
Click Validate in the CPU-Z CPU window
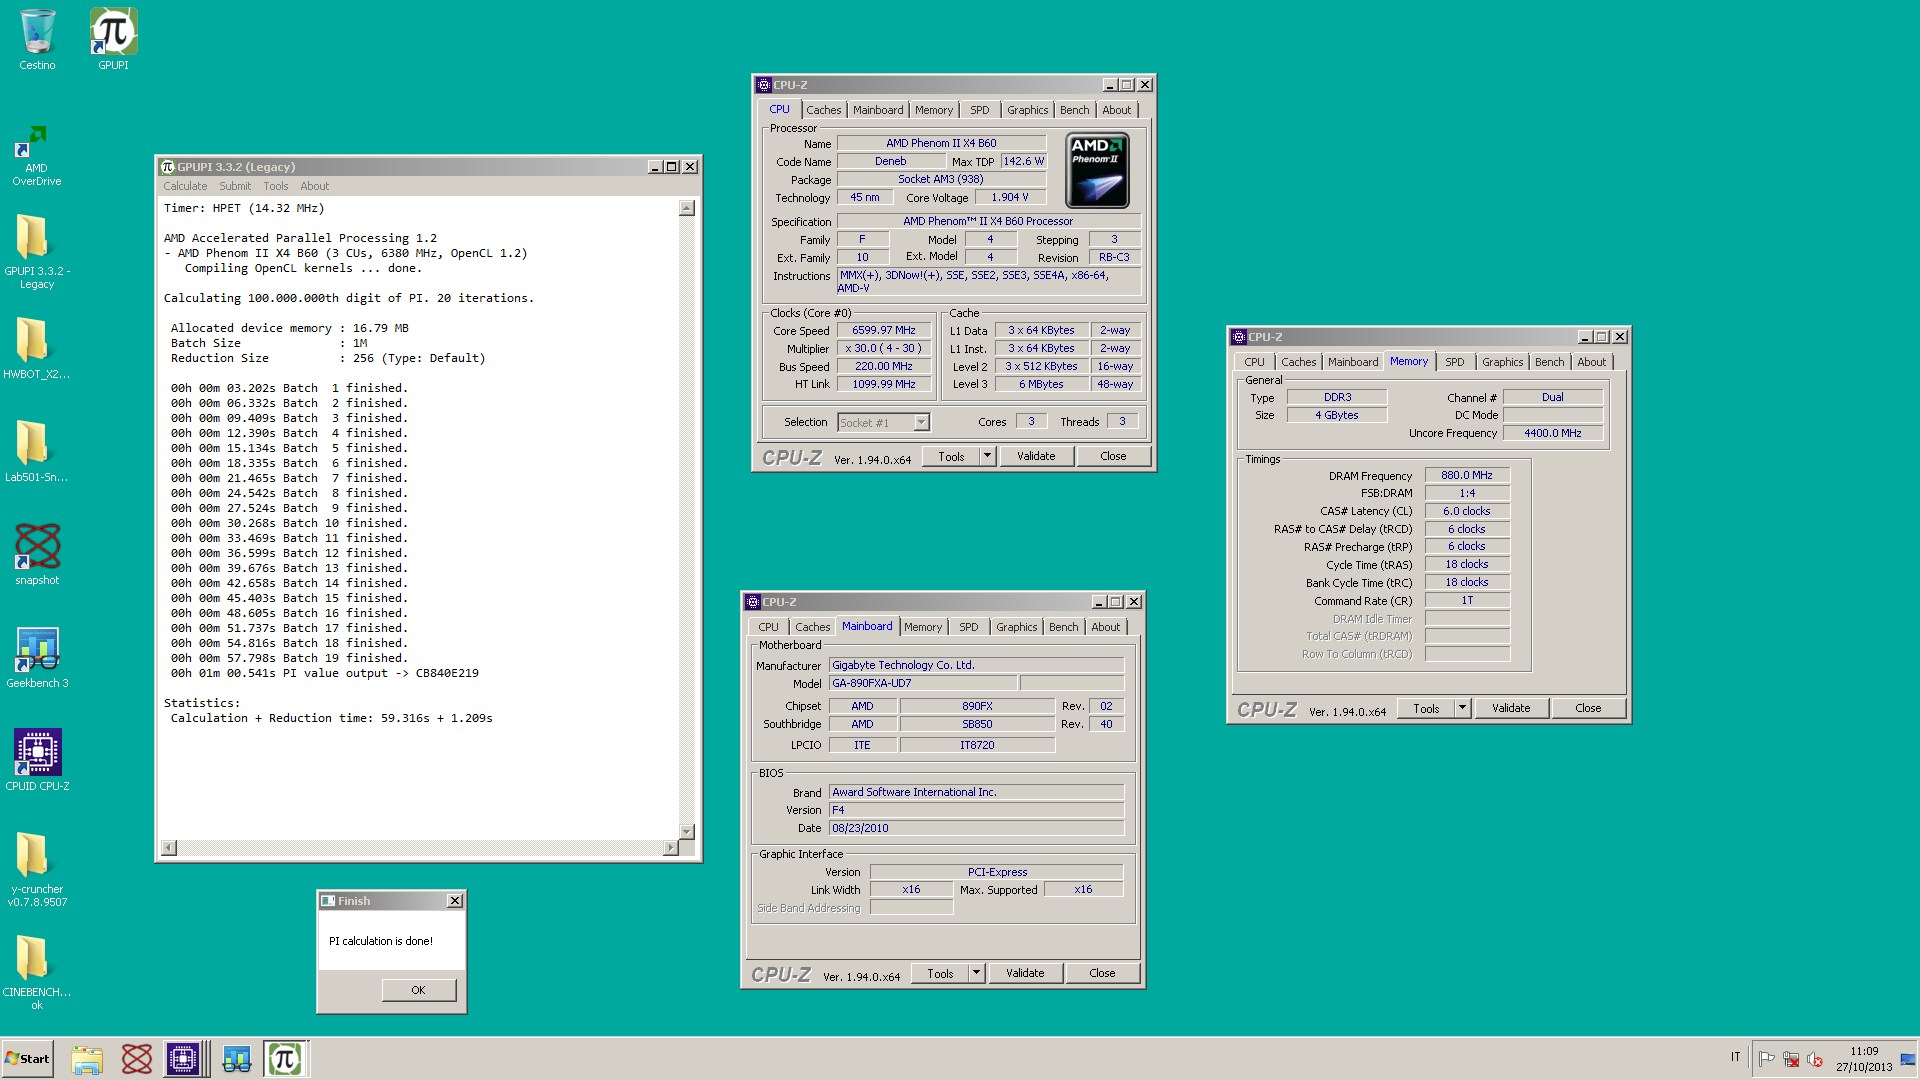click(1036, 456)
